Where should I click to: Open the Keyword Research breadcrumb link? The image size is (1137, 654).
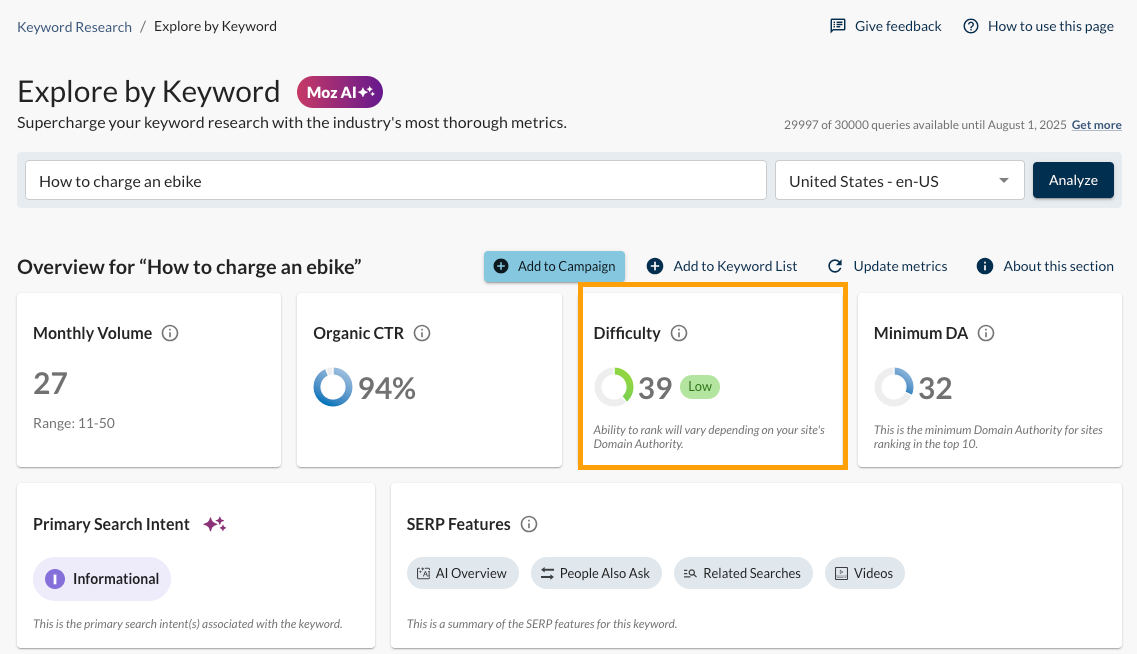[x=74, y=26]
